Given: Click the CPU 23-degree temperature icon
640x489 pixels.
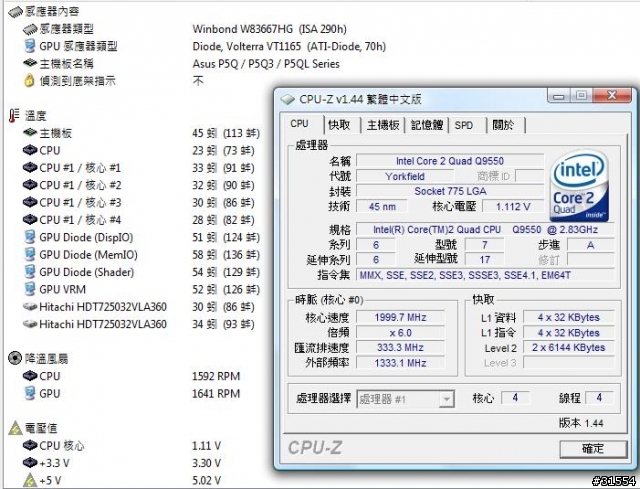Looking at the screenshot, I should tap(30, 150).
